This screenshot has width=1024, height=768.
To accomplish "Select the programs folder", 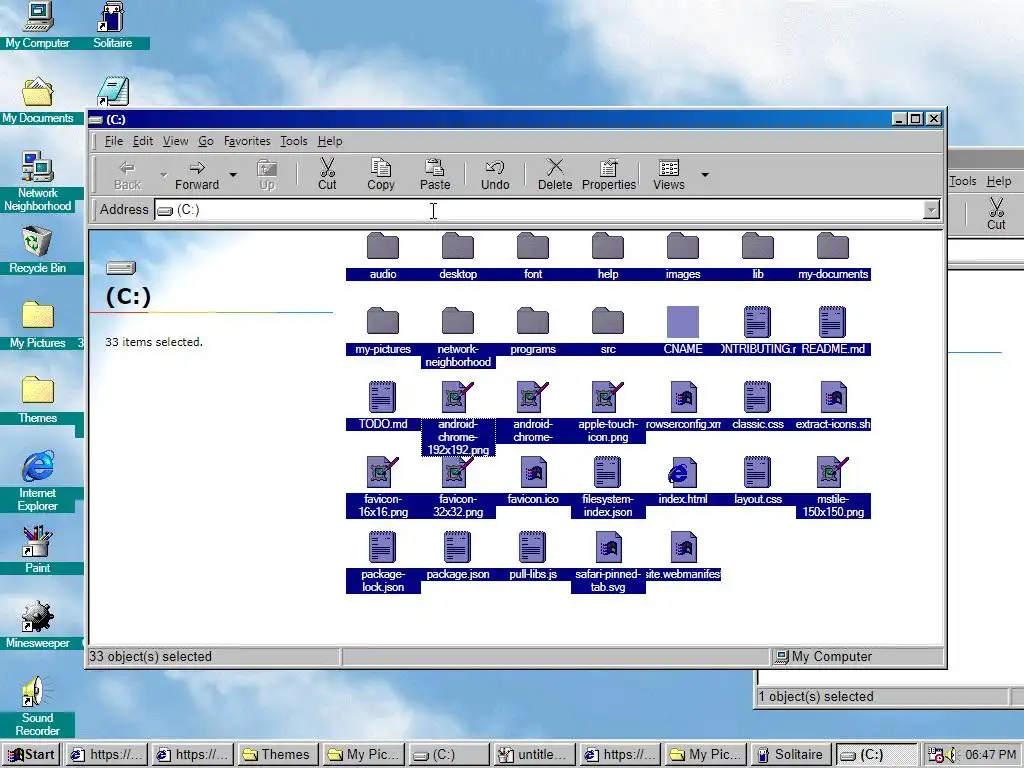I will click(533, 330).
